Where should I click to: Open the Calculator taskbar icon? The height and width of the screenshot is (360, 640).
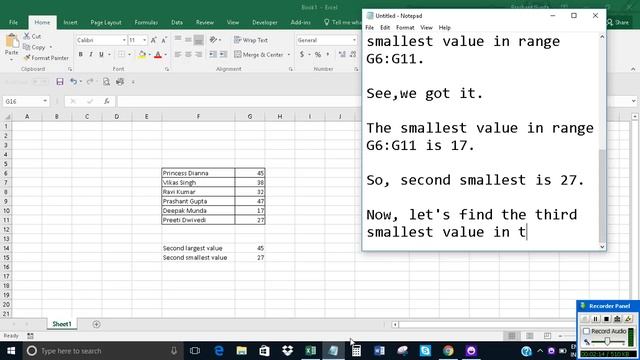356,351
